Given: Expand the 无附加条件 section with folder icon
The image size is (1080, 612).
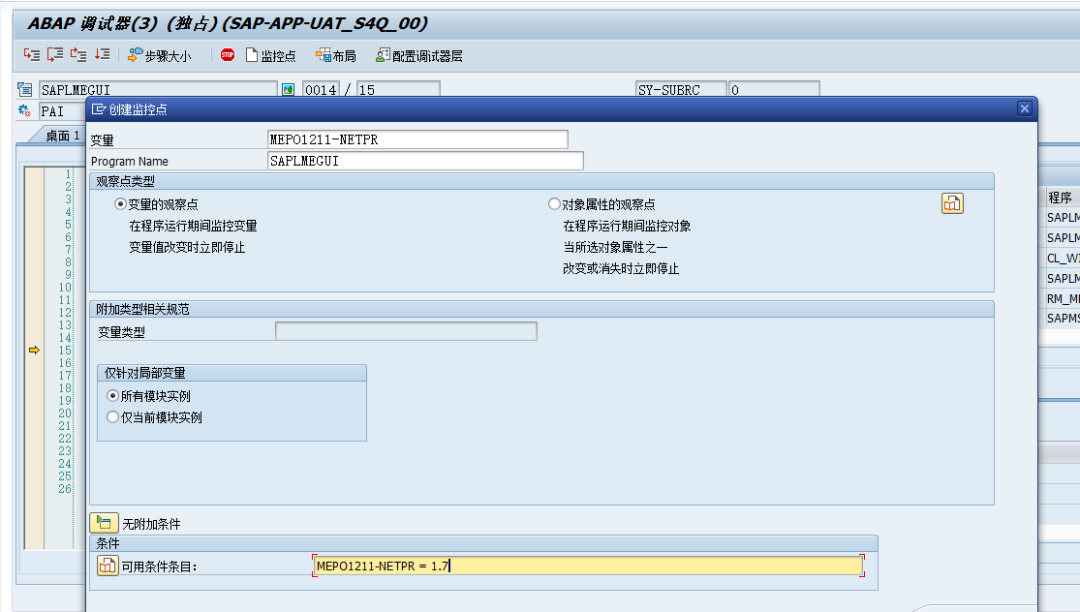Looking at the screenshot, I should click(x=103, y=521).
